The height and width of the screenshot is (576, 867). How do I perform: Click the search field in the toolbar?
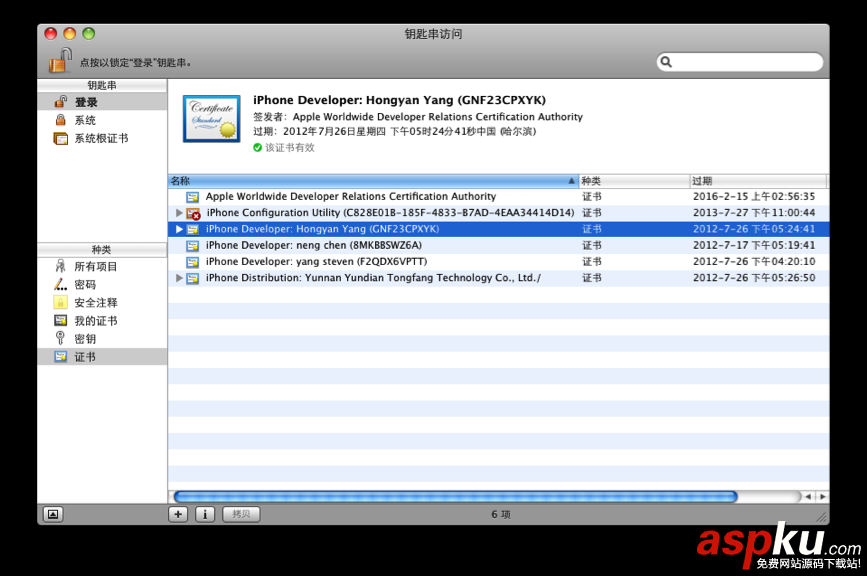[740, 62]
